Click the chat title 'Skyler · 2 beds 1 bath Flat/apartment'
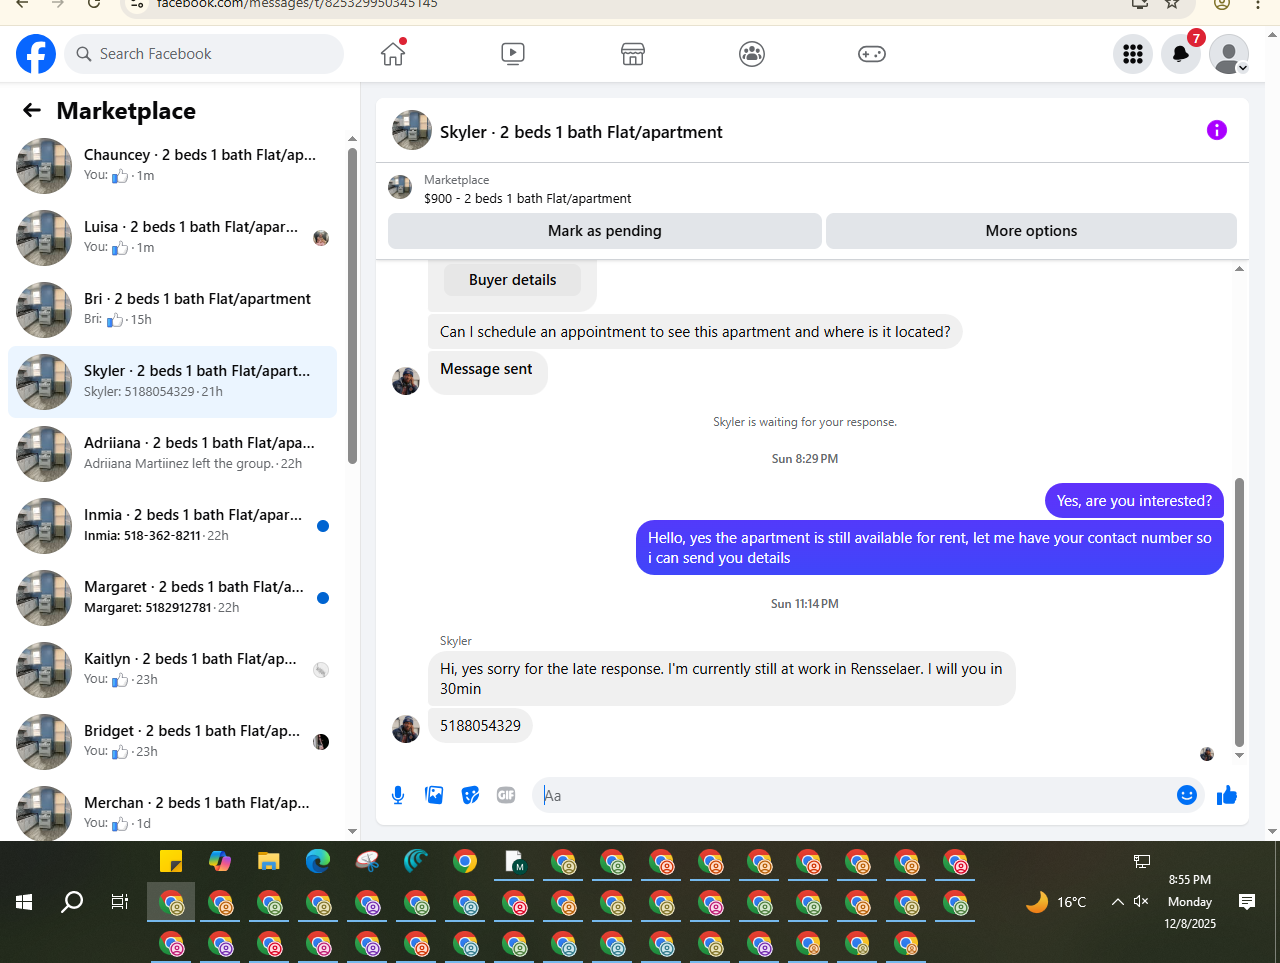 [x=581, y=132]
